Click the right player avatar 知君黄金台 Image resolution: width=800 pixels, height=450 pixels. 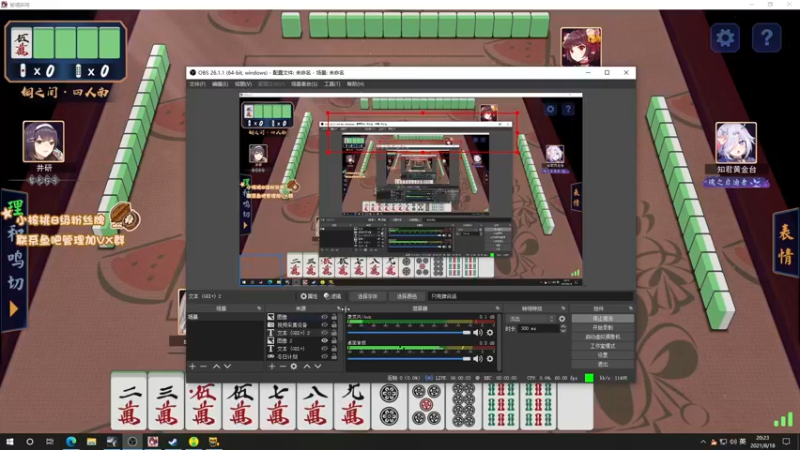pos(736,142)
